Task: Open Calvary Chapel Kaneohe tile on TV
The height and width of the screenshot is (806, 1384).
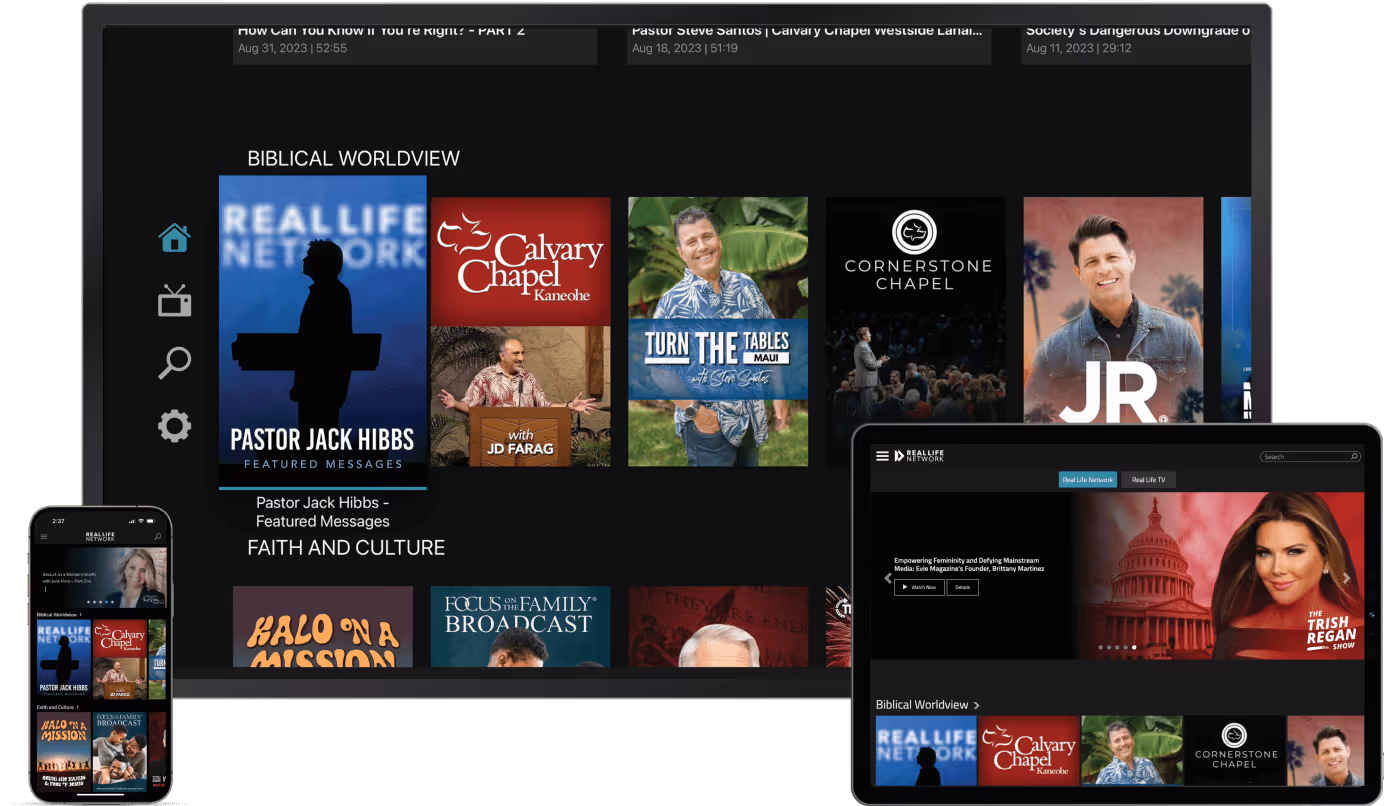Action: coord(520,331)
